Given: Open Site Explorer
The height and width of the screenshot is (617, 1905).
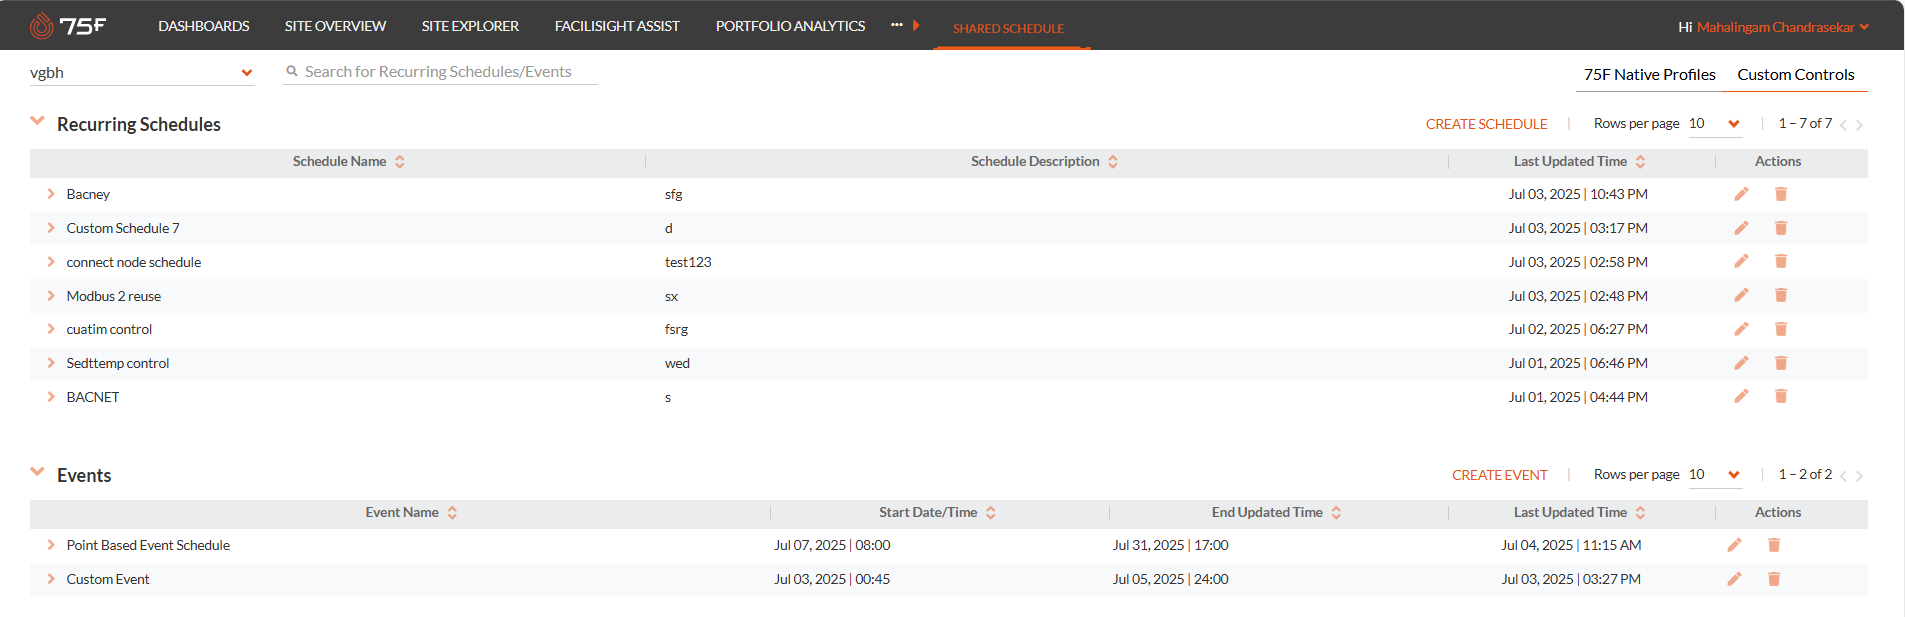Looking at the screenshot, I should [470, 26].
